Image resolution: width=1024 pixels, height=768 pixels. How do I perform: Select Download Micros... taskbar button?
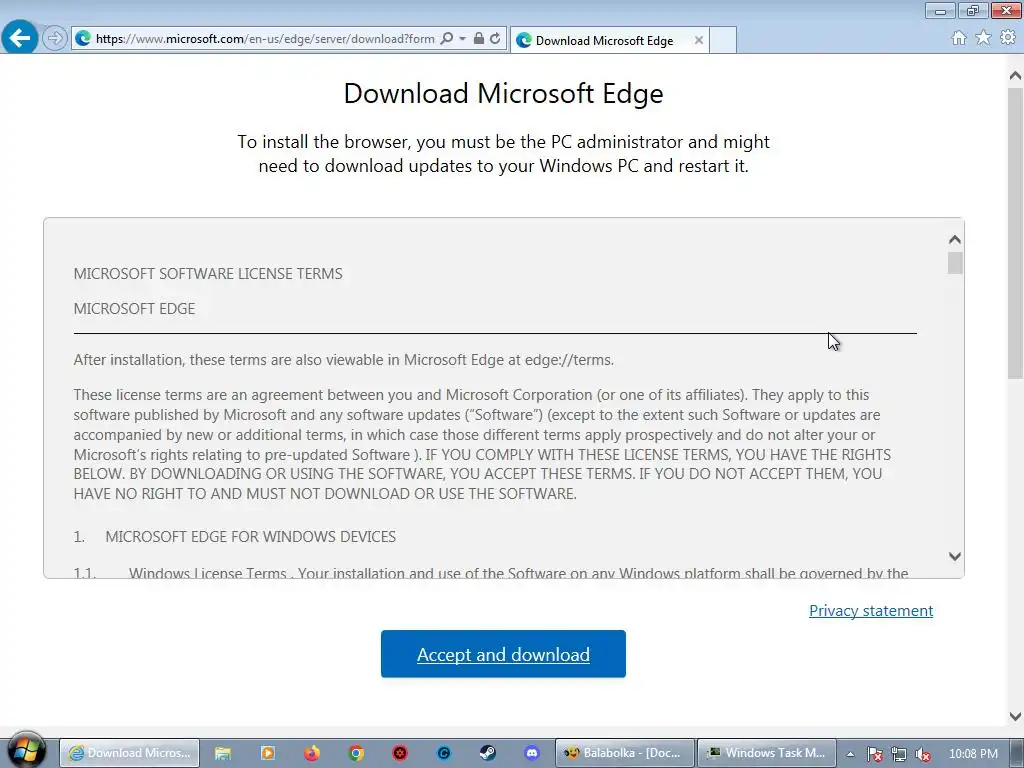click(129, 753)
